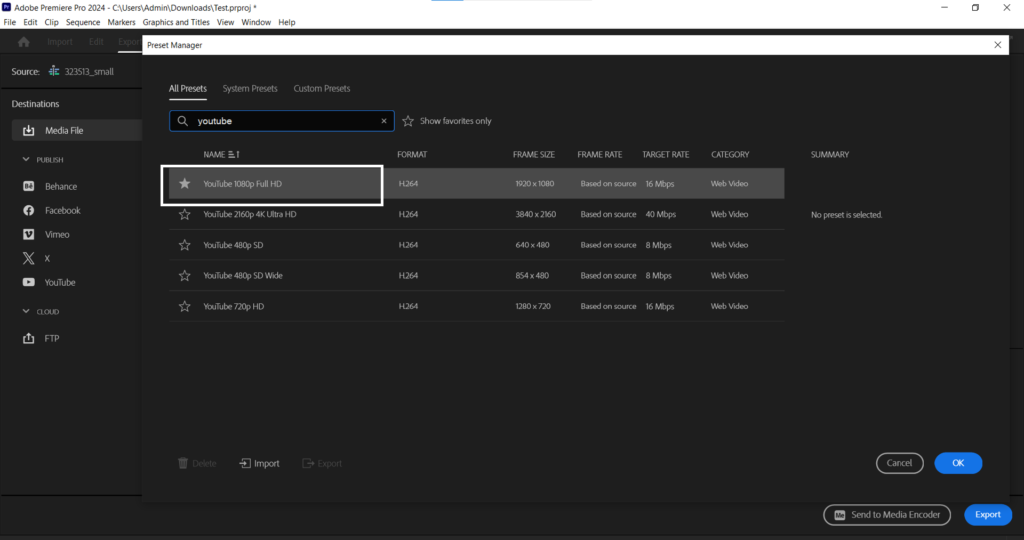Click the FTP upload icon
Screen dimensions: 1024x540
[29, 339]
